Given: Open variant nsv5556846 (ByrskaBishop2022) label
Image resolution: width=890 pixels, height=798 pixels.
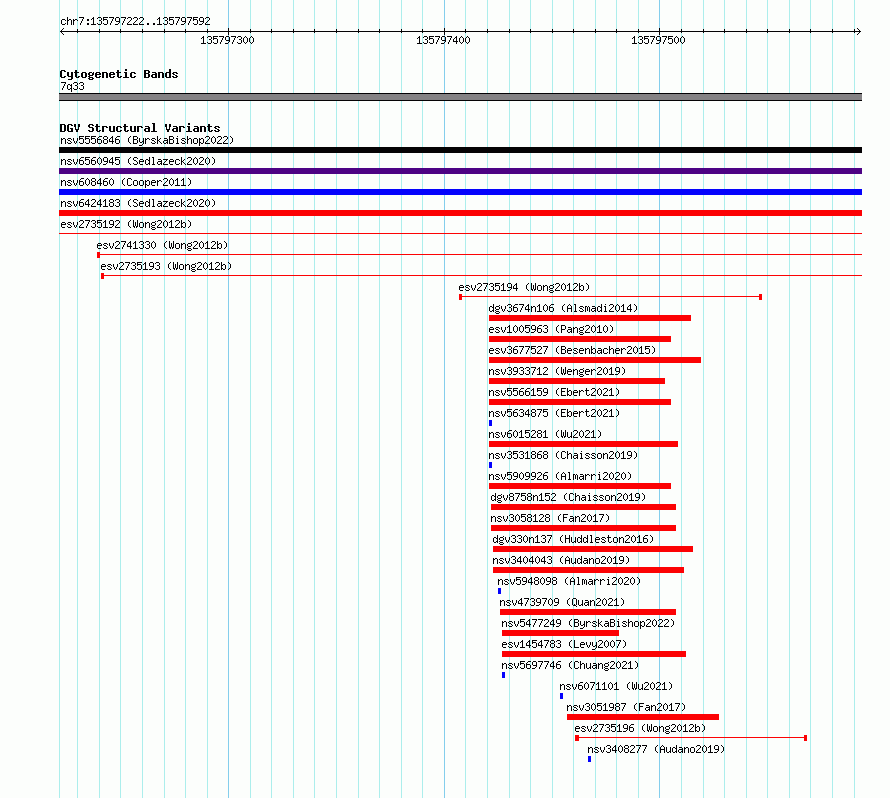Looking at the screenshot, I should [x=147, y=140].
